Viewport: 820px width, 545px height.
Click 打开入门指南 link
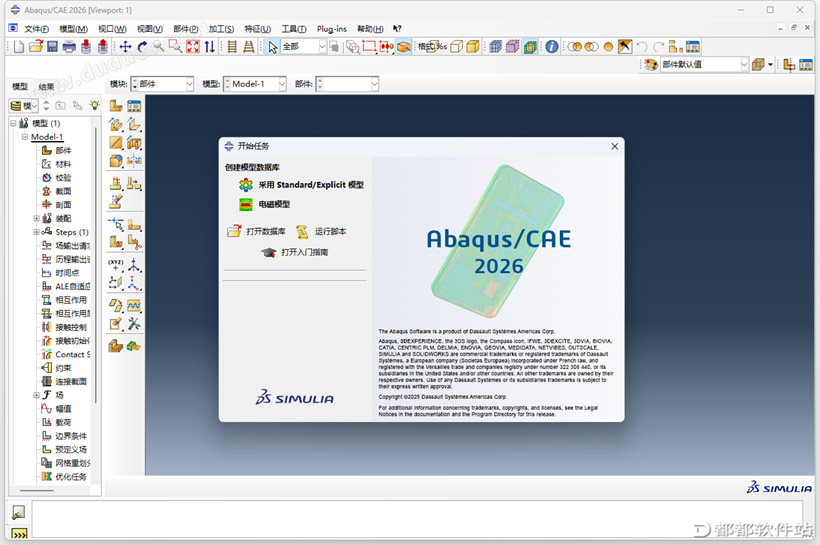click(295, 252)
